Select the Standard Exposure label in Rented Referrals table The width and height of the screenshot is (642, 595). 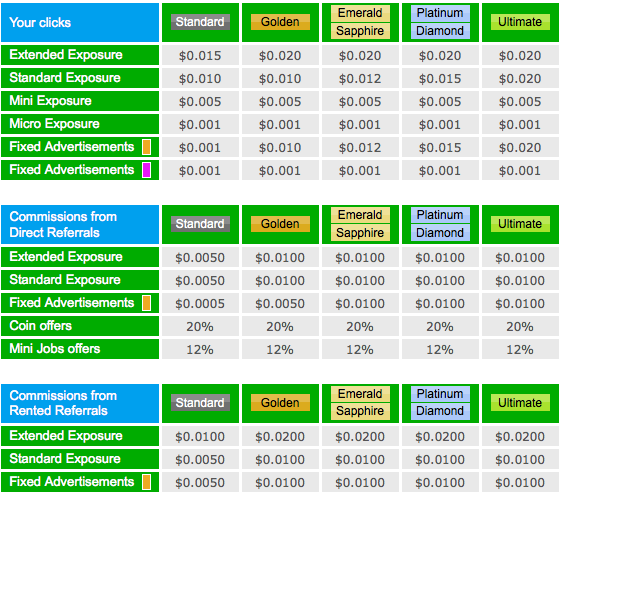coord(80,459)
